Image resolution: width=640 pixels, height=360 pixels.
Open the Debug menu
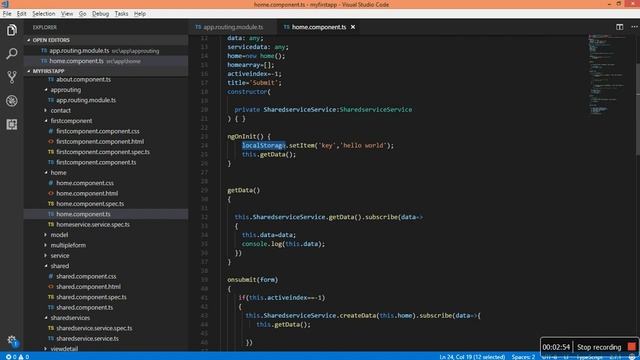[100, 13]
